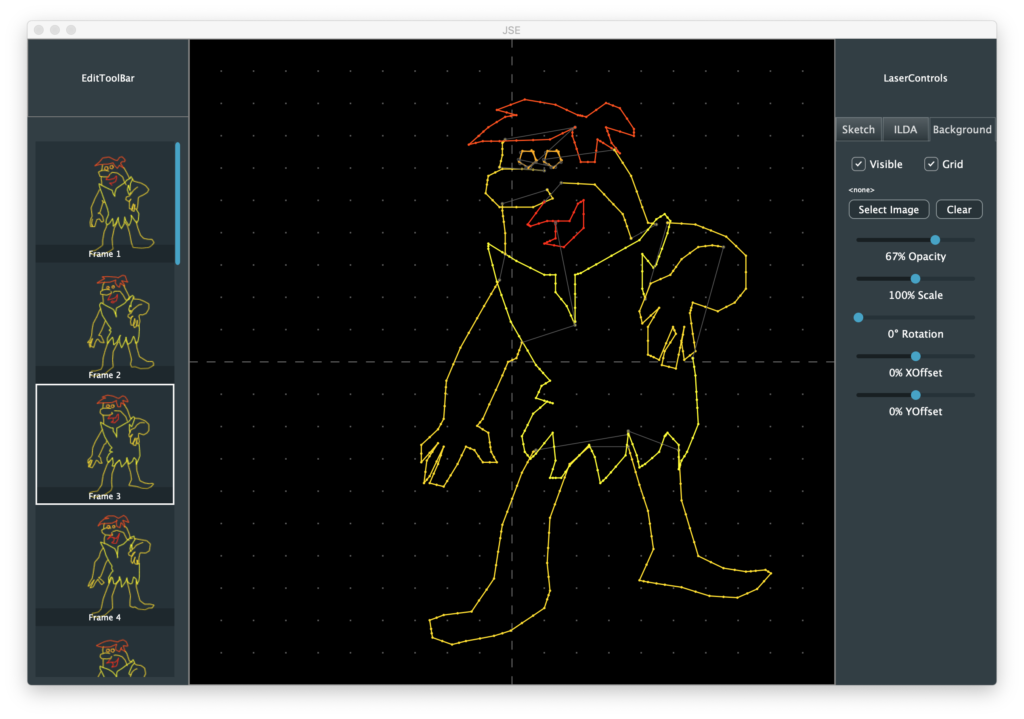Click the partially visible thumbnail below Frame 4
This screenshot has height=719, width=1024.
pyautogui.click(x=105, y=656)
